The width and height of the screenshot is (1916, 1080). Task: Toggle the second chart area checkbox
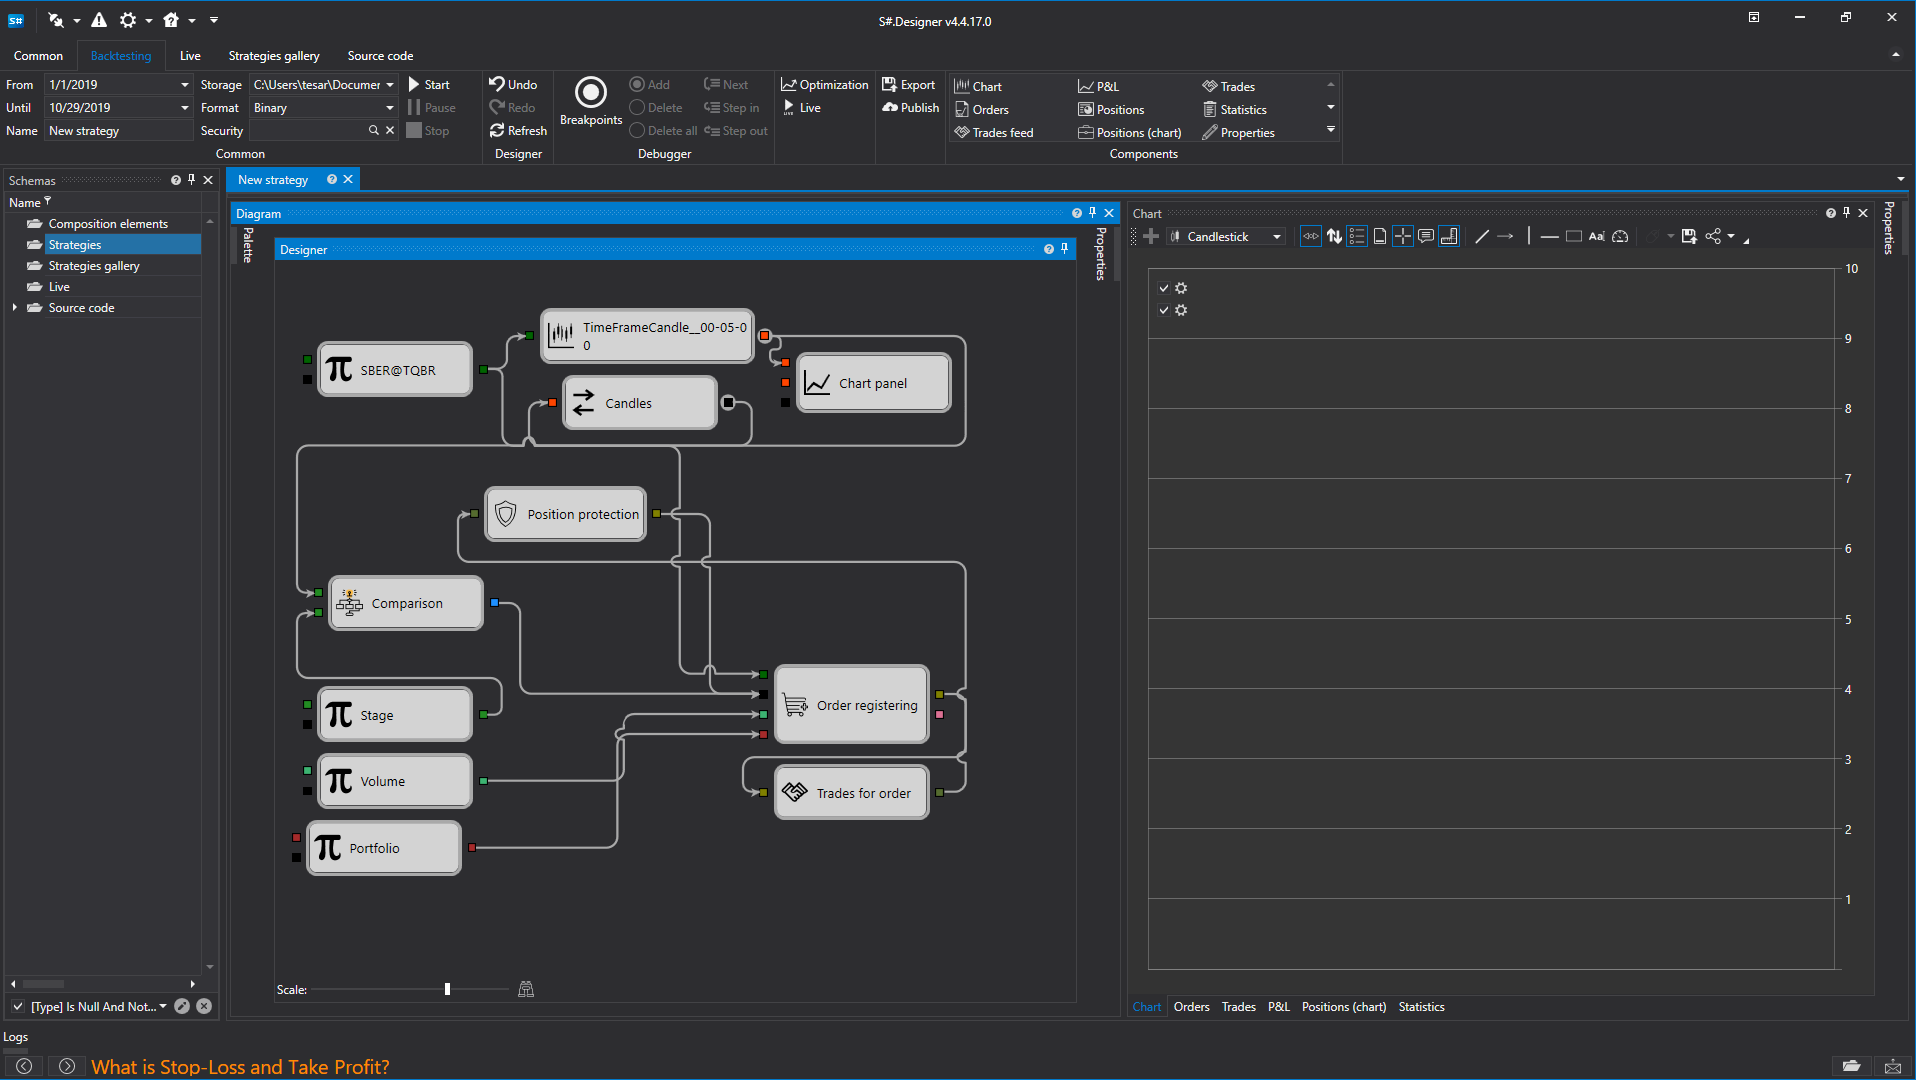pos(1164,310)
